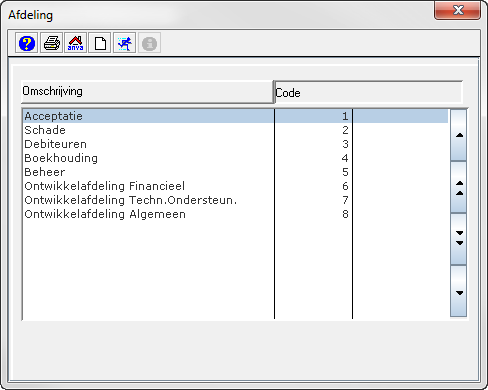This screenshot has height=390, width=488.
Task: Click code value 4
Action: (345, 158)
